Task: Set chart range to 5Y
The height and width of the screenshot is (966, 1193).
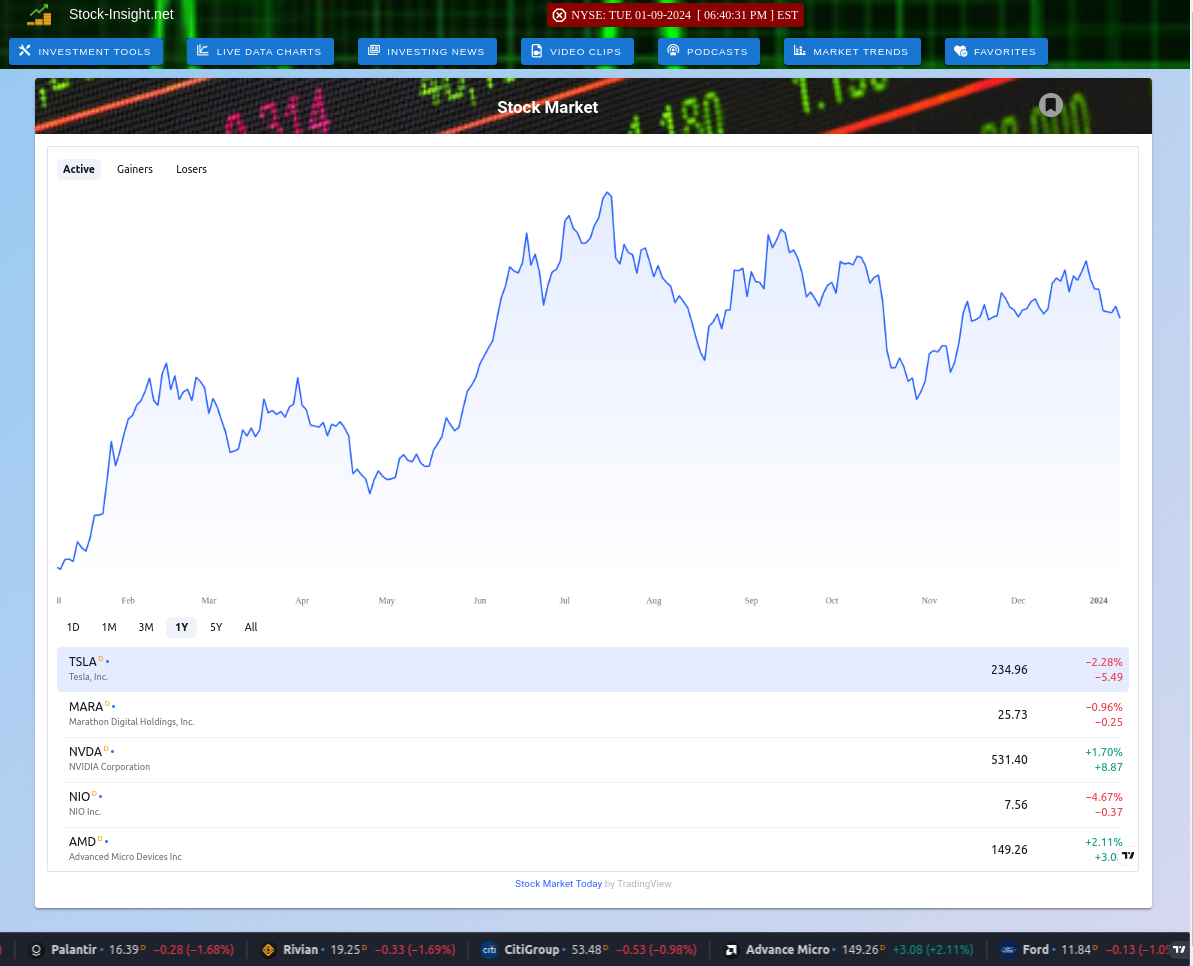Action: (x=216, y=627)
